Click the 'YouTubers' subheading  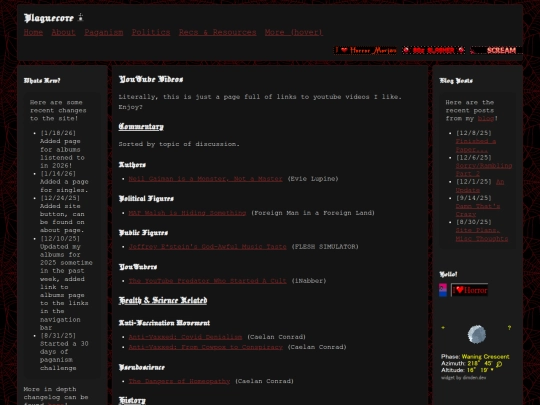point(138,267)
